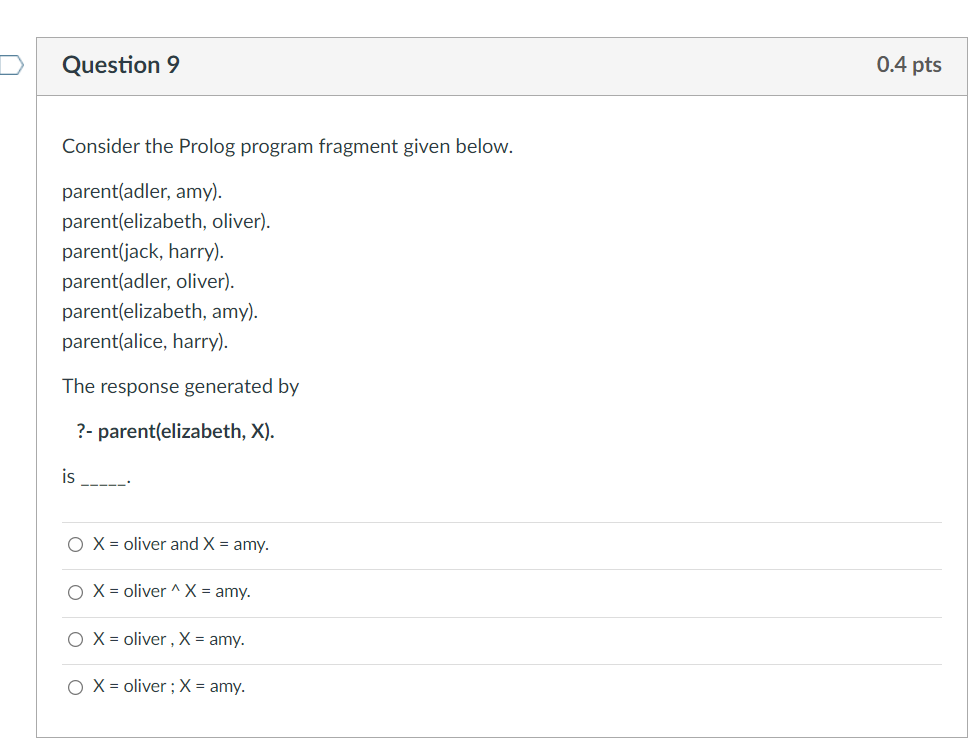The image size is (975, 748).
Task: Click the '0.4 pts' score label
Action: pyautogui.click(x=908, y=65)
